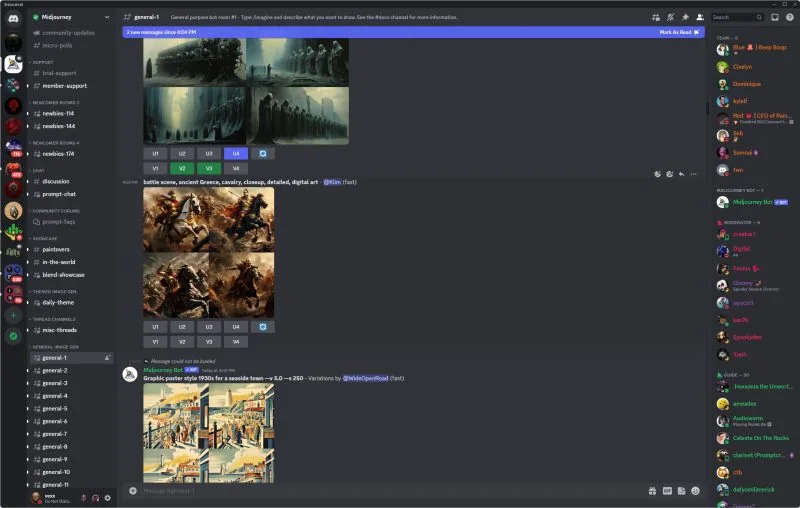Click U3 under the battle scene images
Viewport: 800px width, 508px height.
point(209,327)
